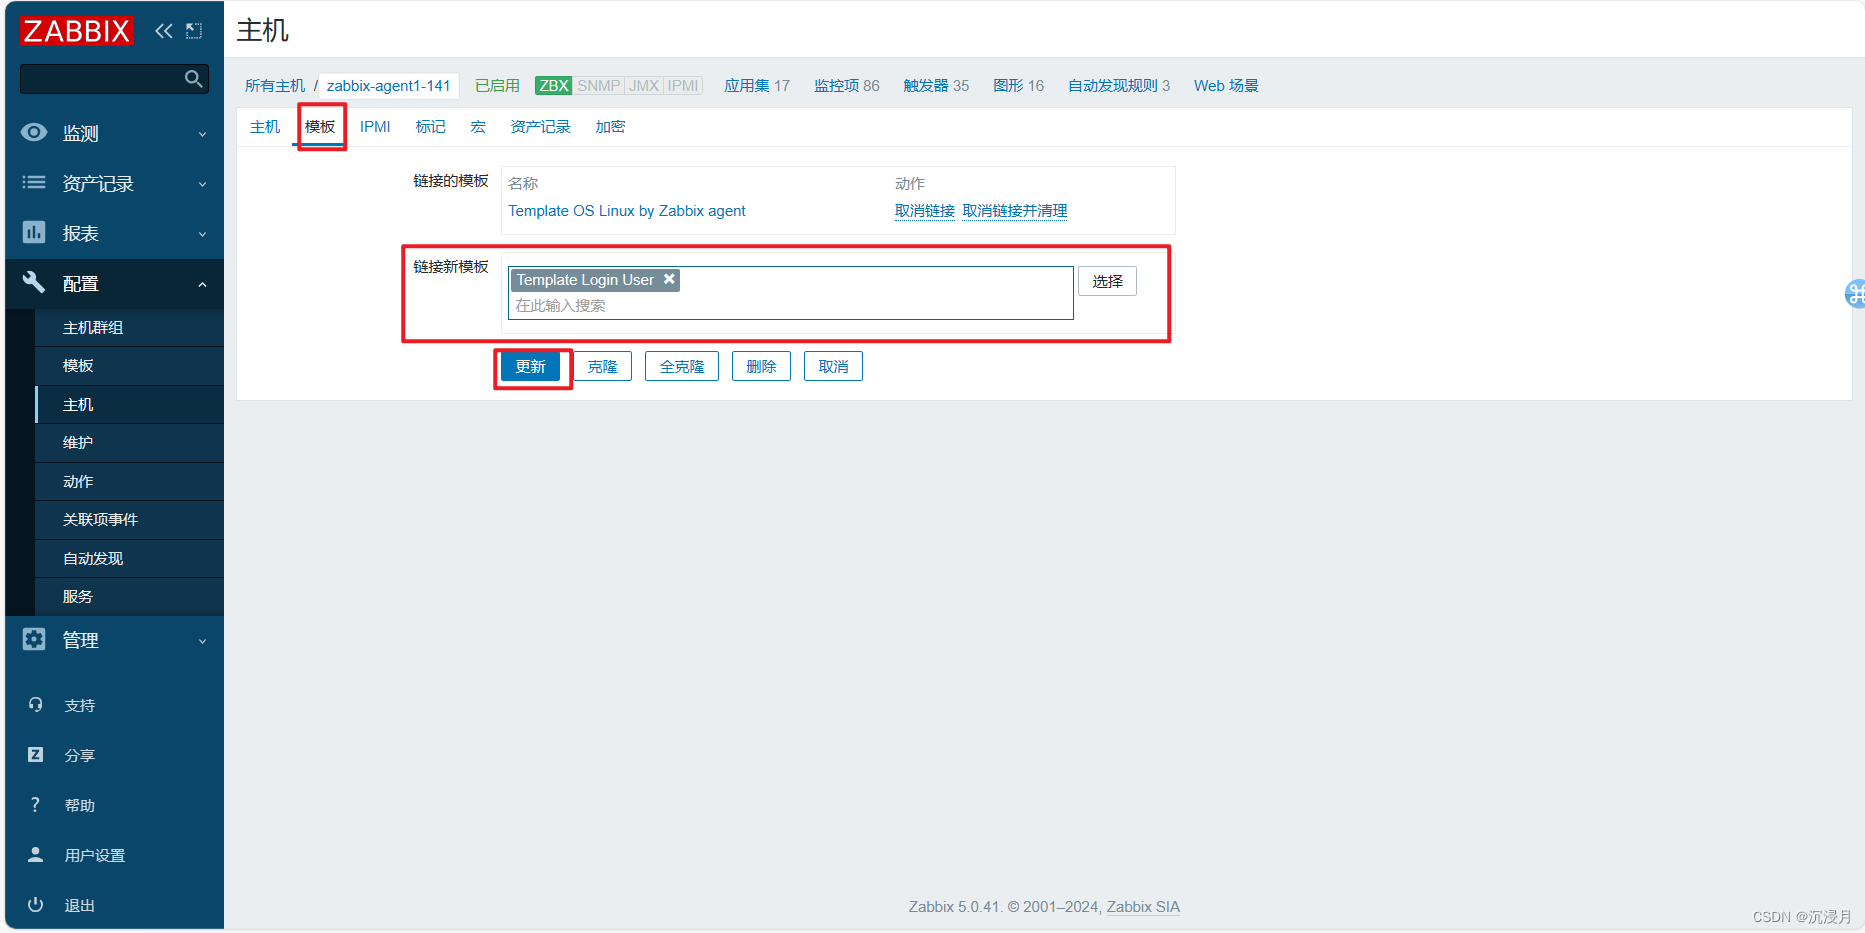Click the 报表 (Reports) chart icon
1865x933 pixels.
coord(34,232)
